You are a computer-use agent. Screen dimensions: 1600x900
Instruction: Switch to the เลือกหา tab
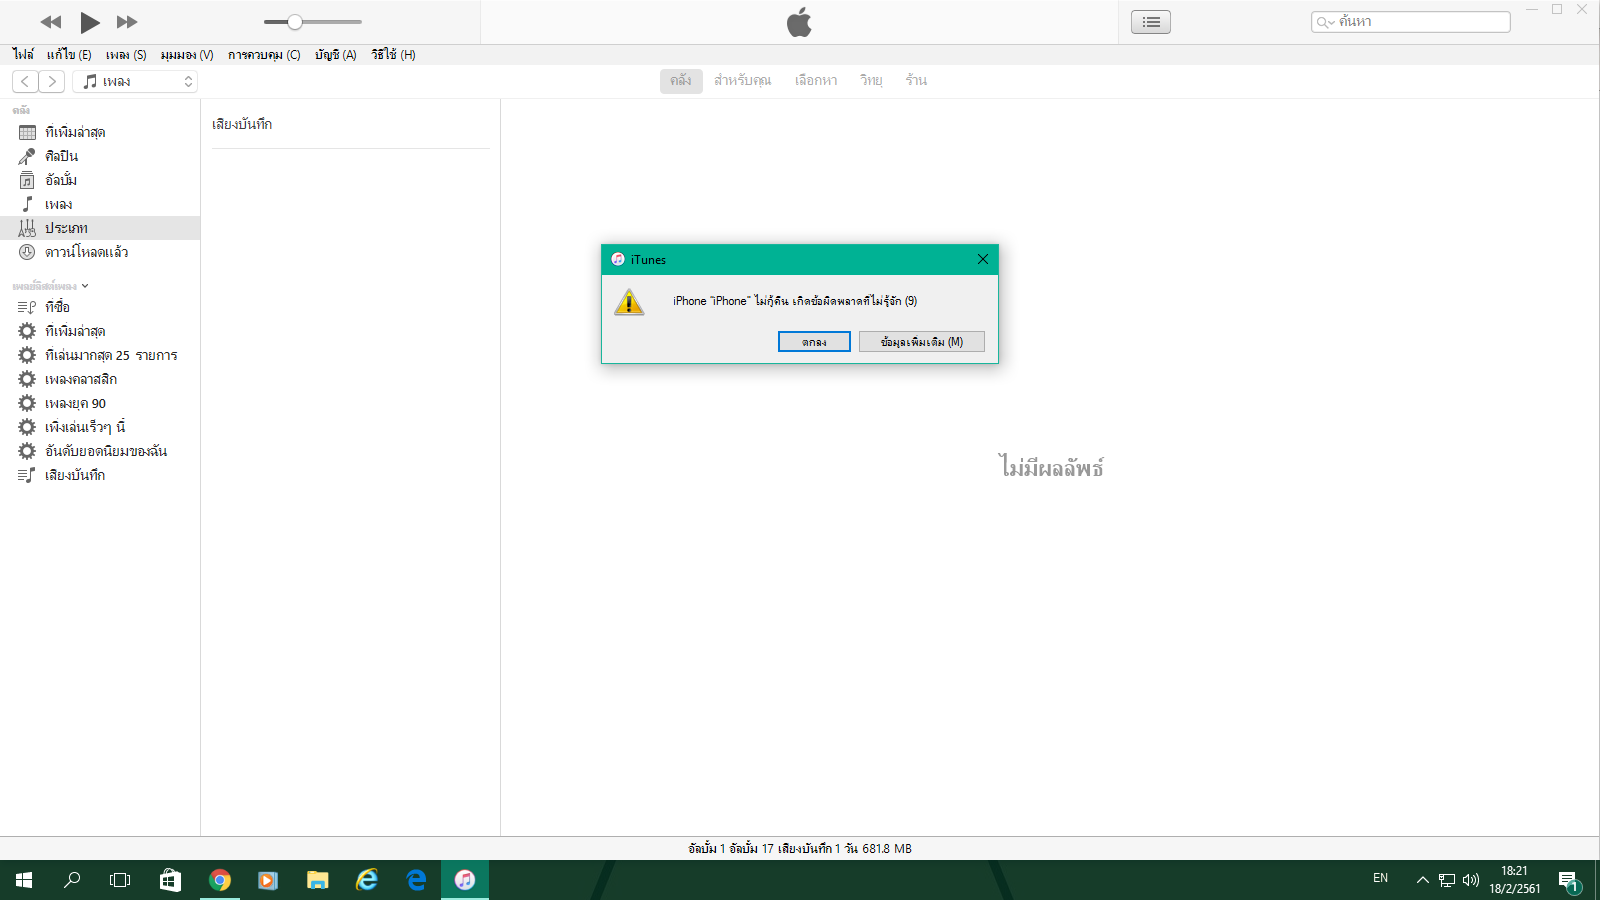pos(816,81)
